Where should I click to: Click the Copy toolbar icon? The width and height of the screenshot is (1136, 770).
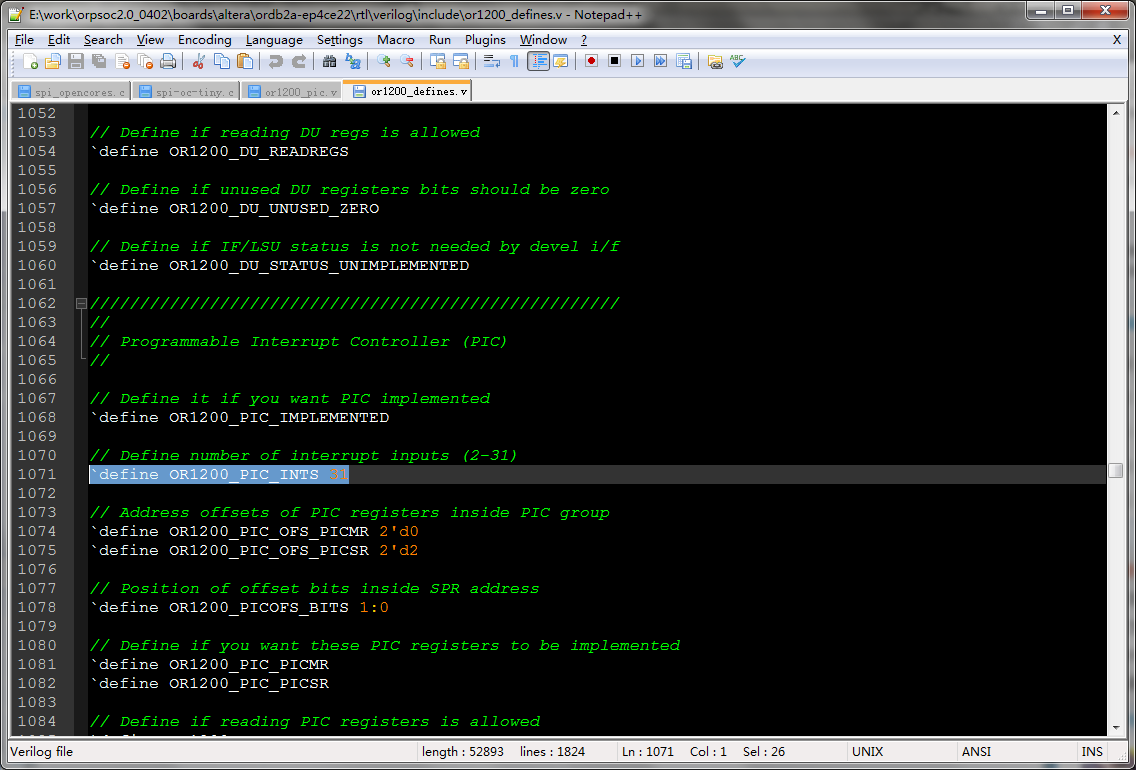point(222,62)
